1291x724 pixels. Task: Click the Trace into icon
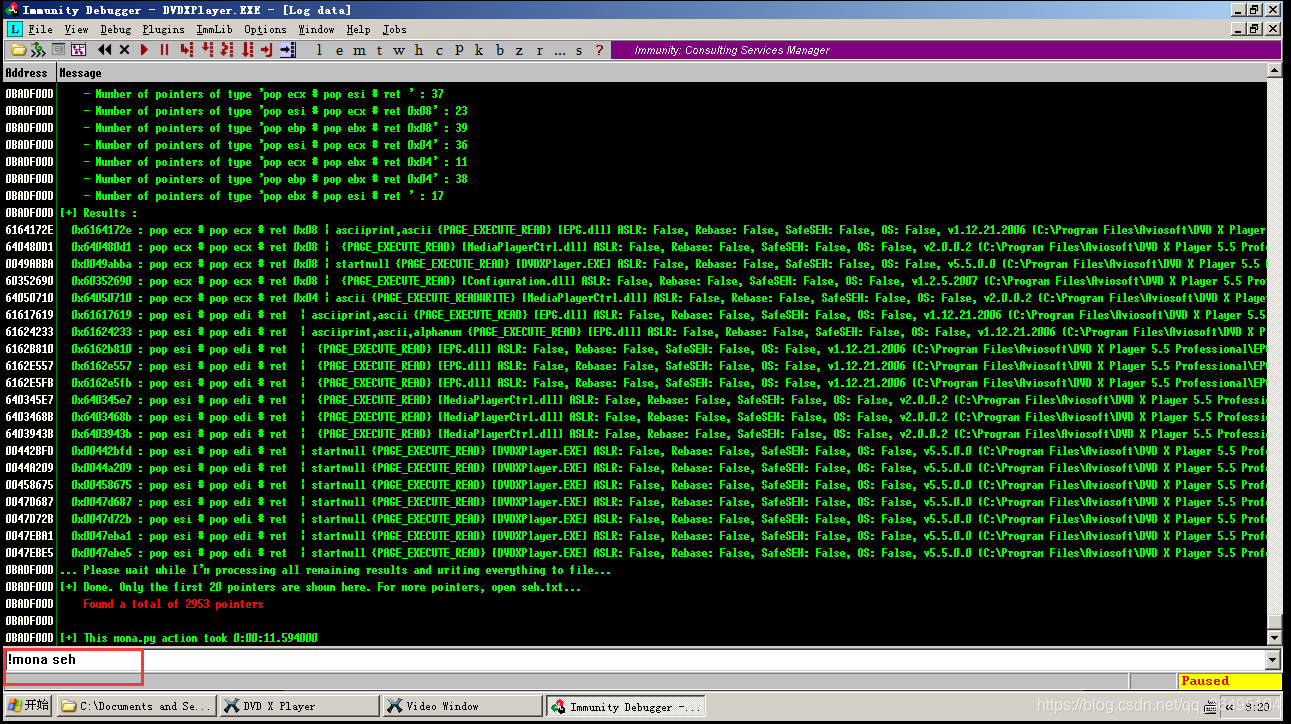(x=227, y=50)
